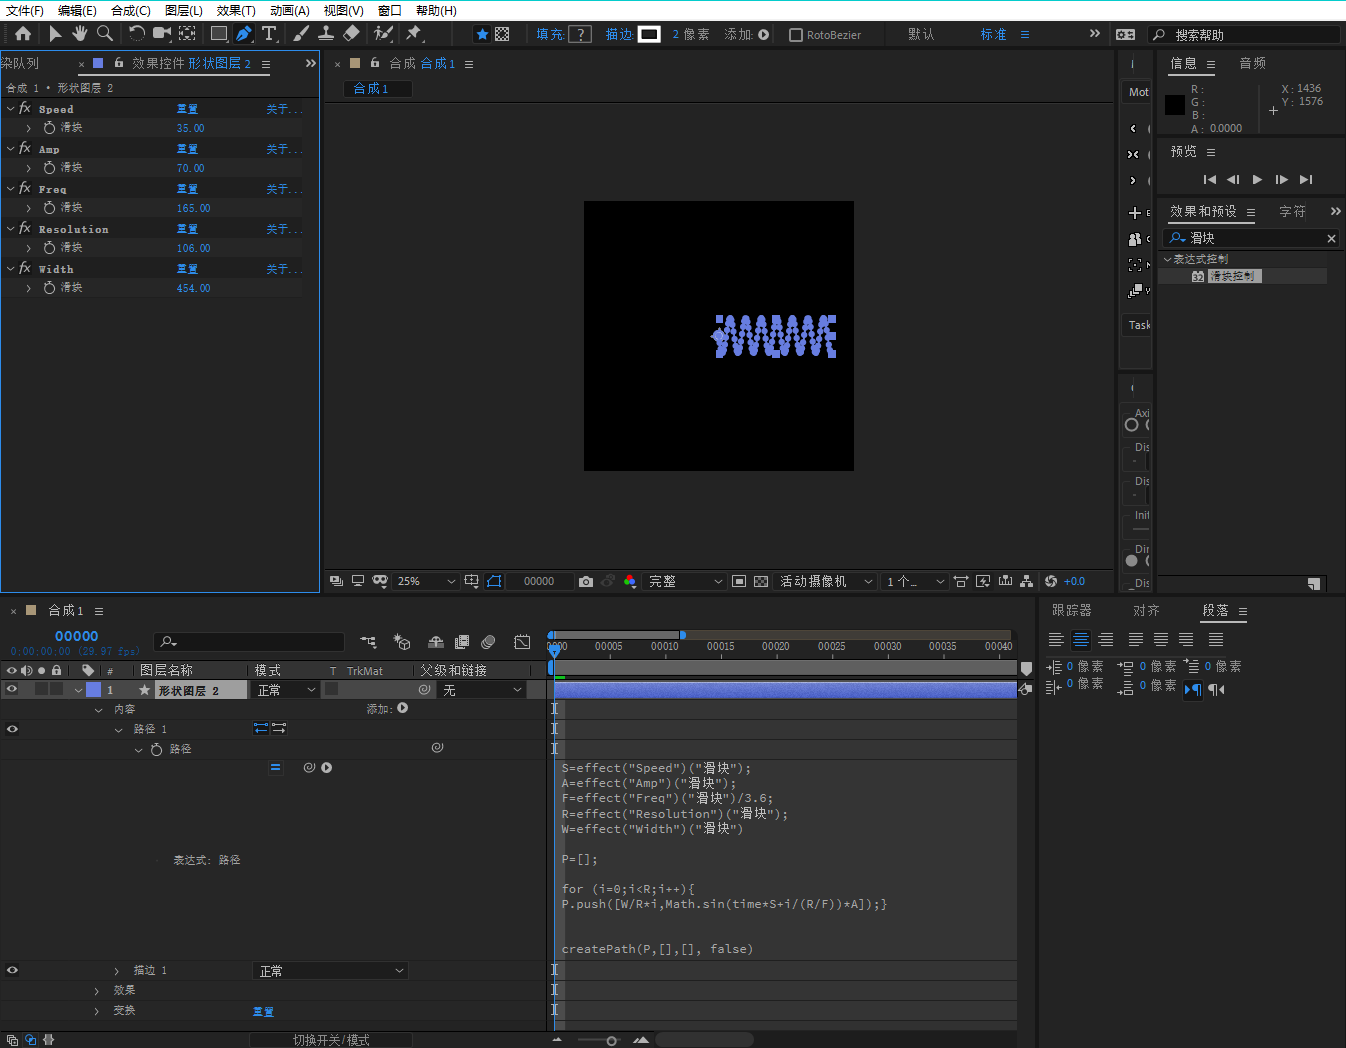This screenshot has height=1048, width=1346.
Task: Click the show channel color icon
Action: 630,581
